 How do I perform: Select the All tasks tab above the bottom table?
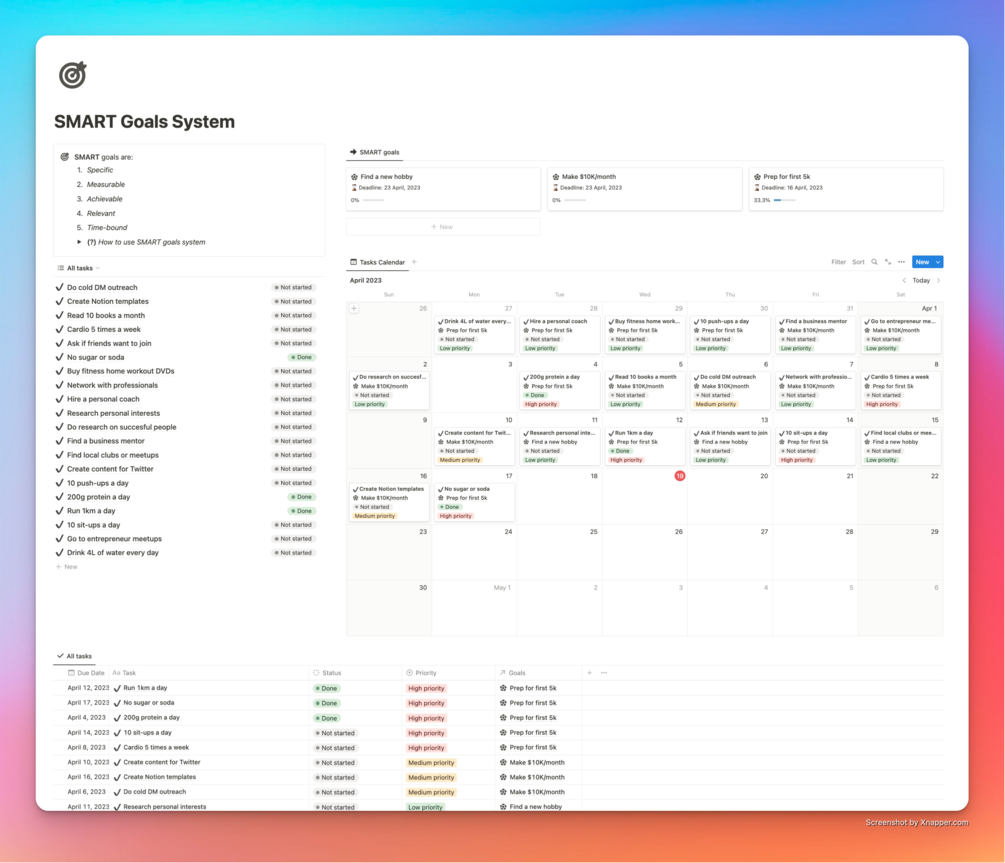coord(74,656)
